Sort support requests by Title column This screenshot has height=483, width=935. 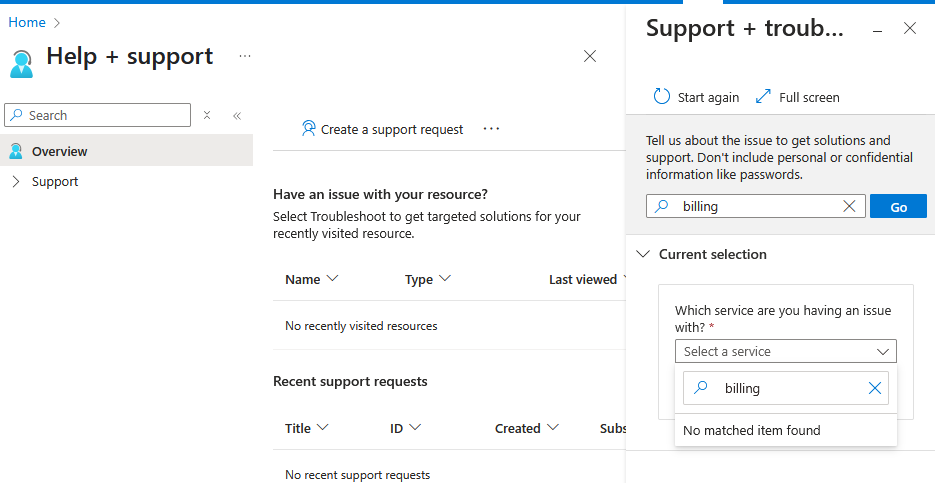[307, 428]
